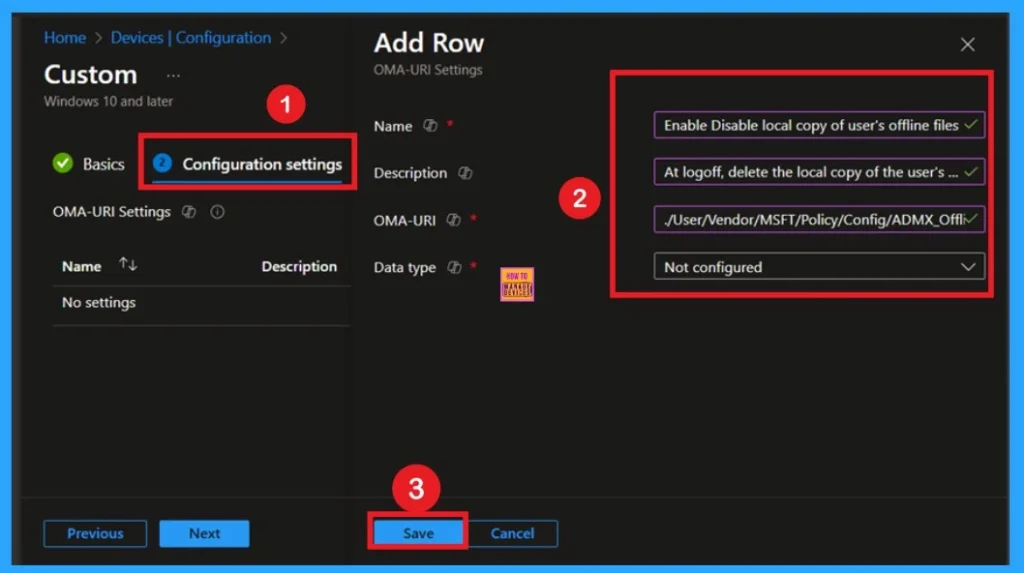Click the Name column header

point(82,267)
